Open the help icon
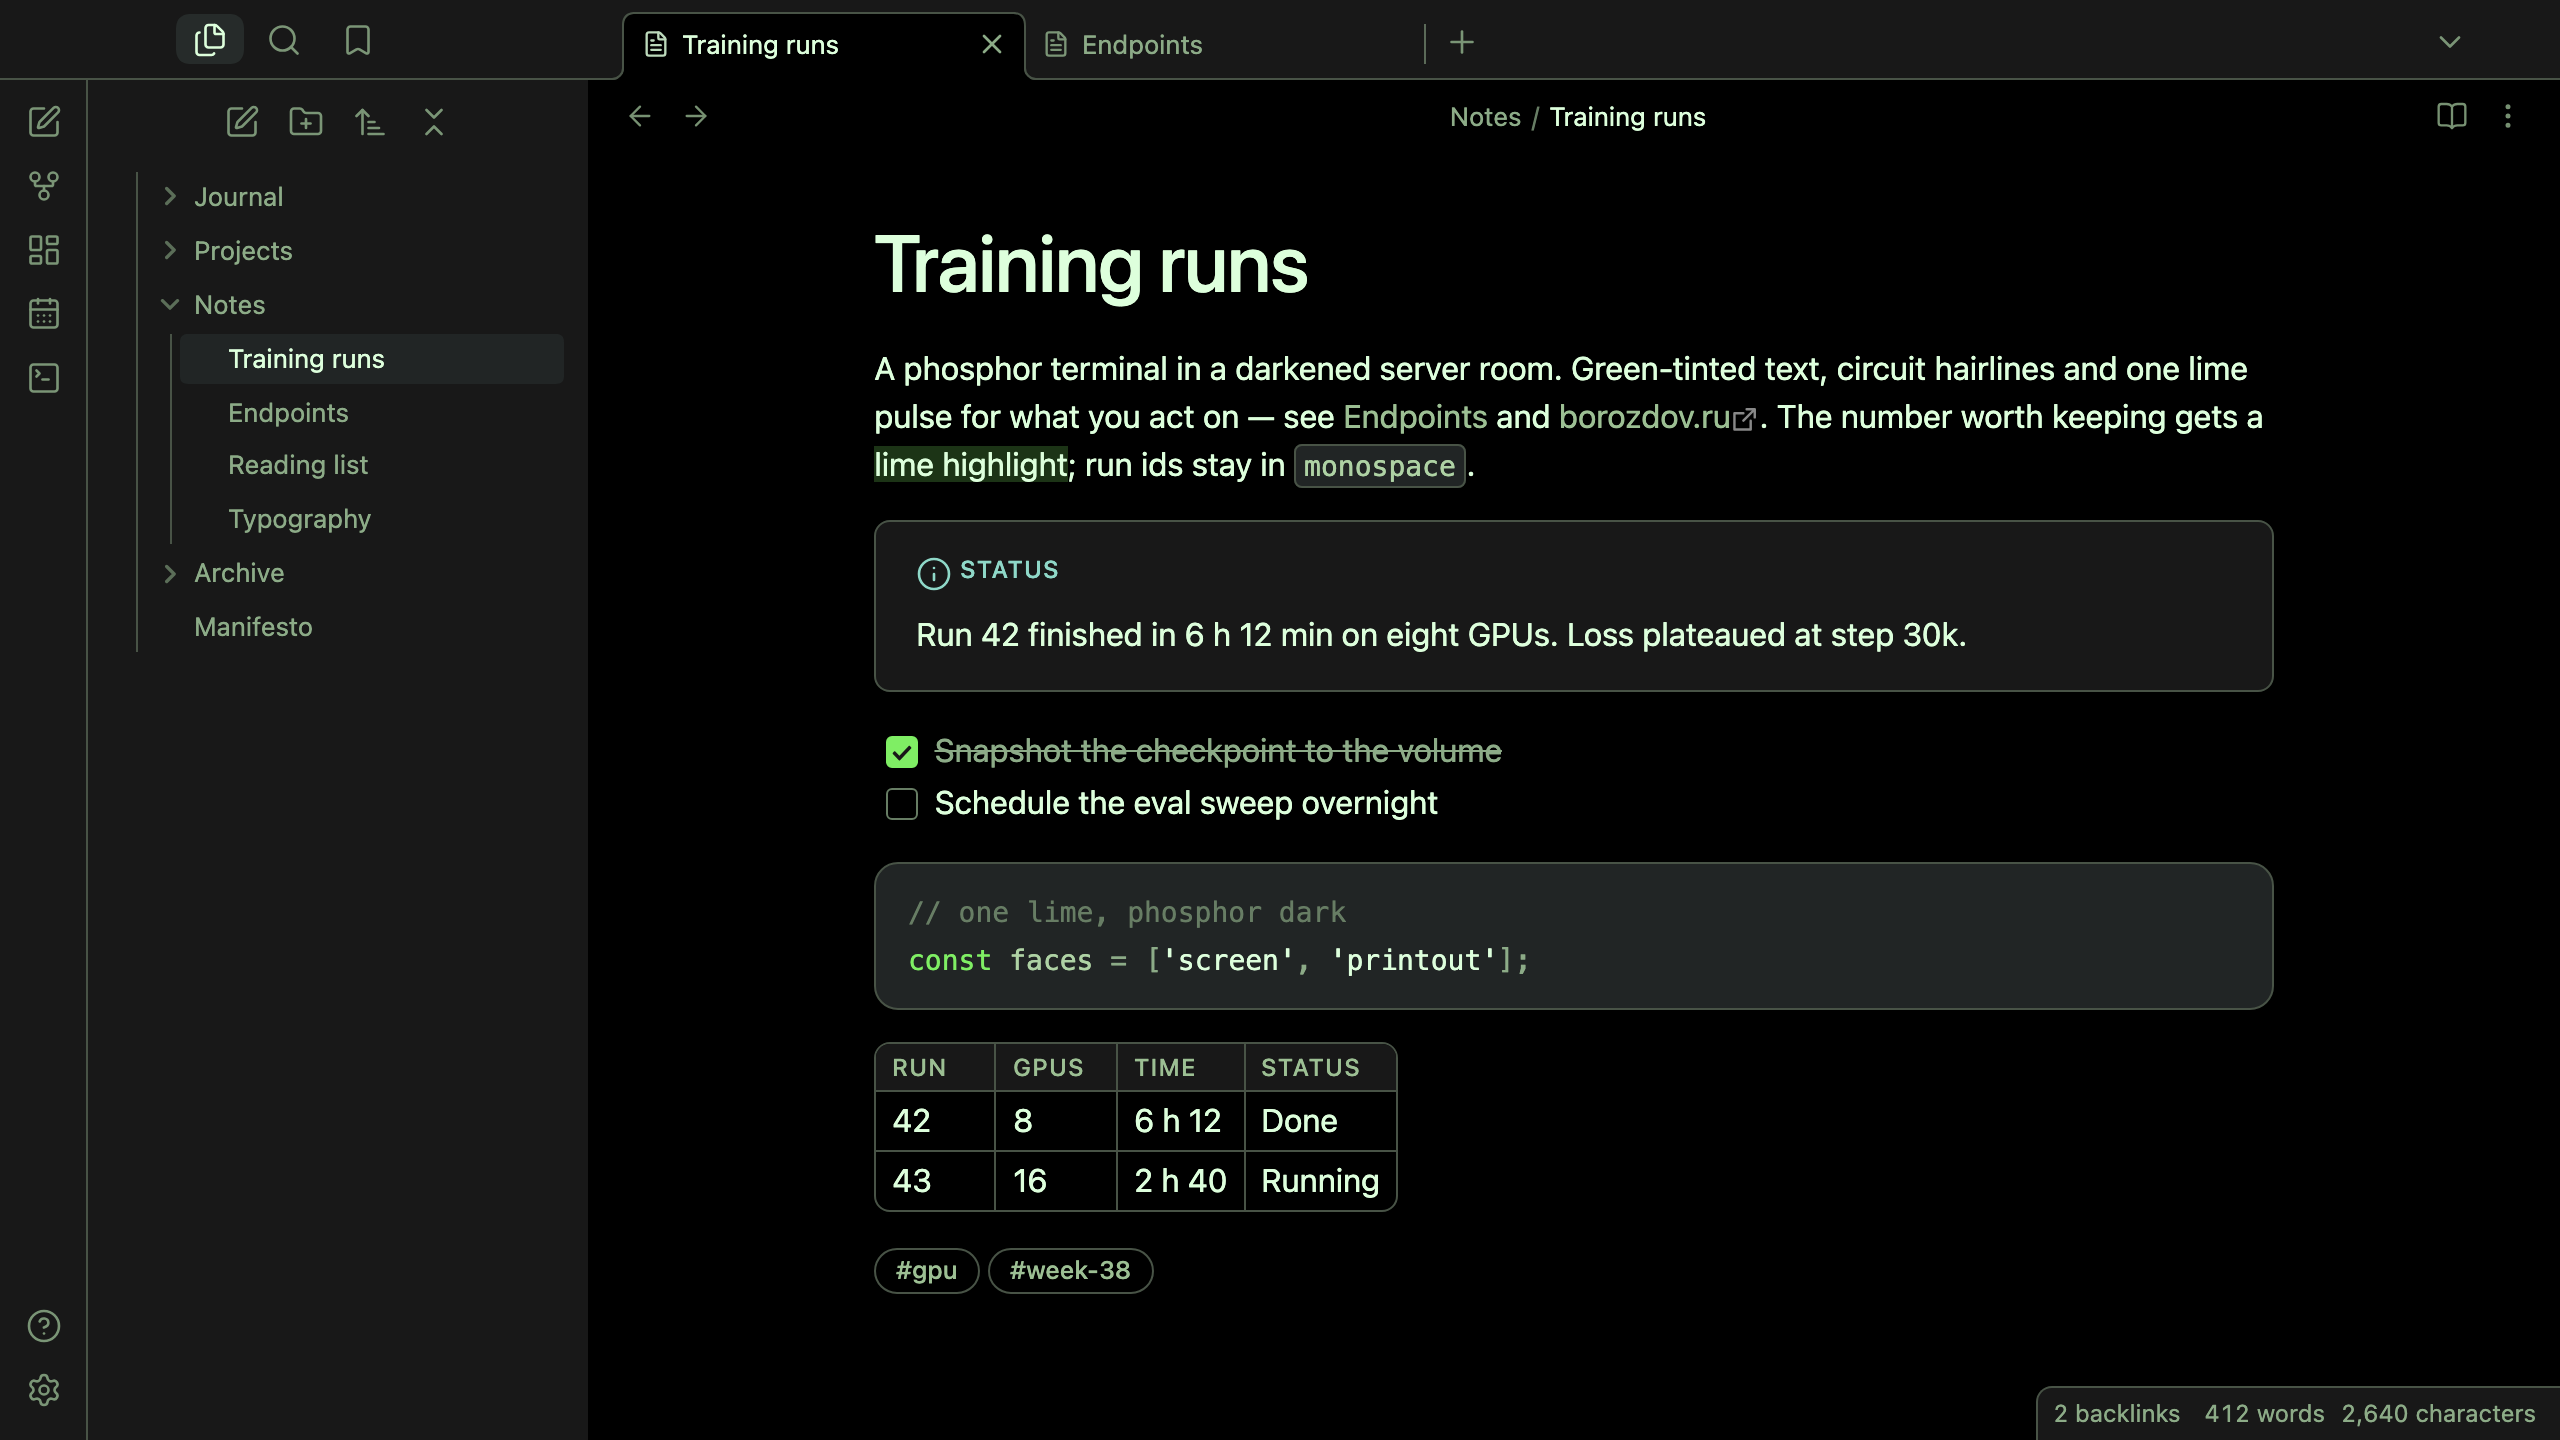This screenshot has width=2560, height=1440. tap(44, 1326)
